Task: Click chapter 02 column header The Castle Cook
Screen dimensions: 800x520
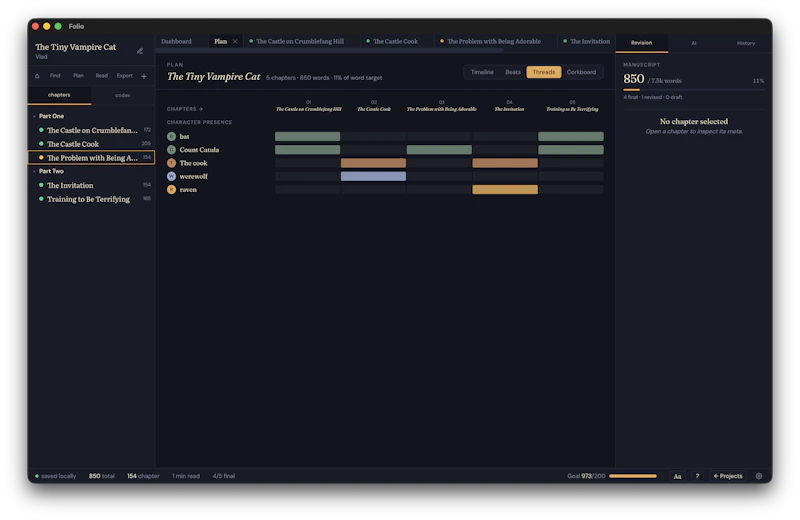Action: 374,106
